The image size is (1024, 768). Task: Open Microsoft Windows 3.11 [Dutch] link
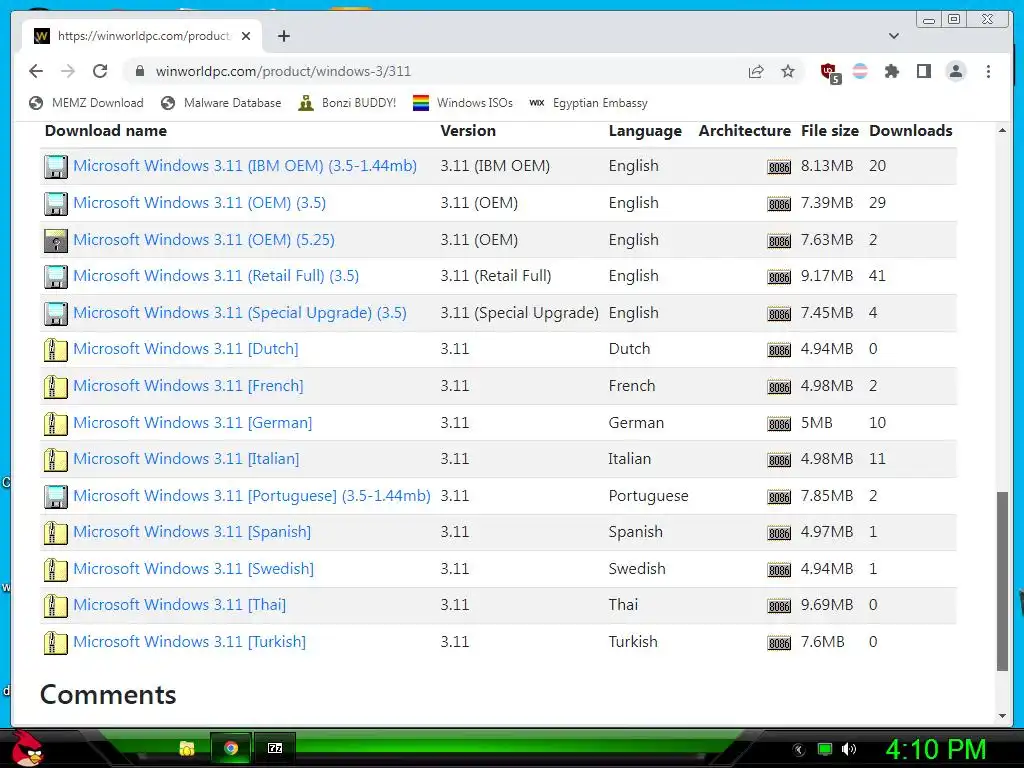point(185,349)
